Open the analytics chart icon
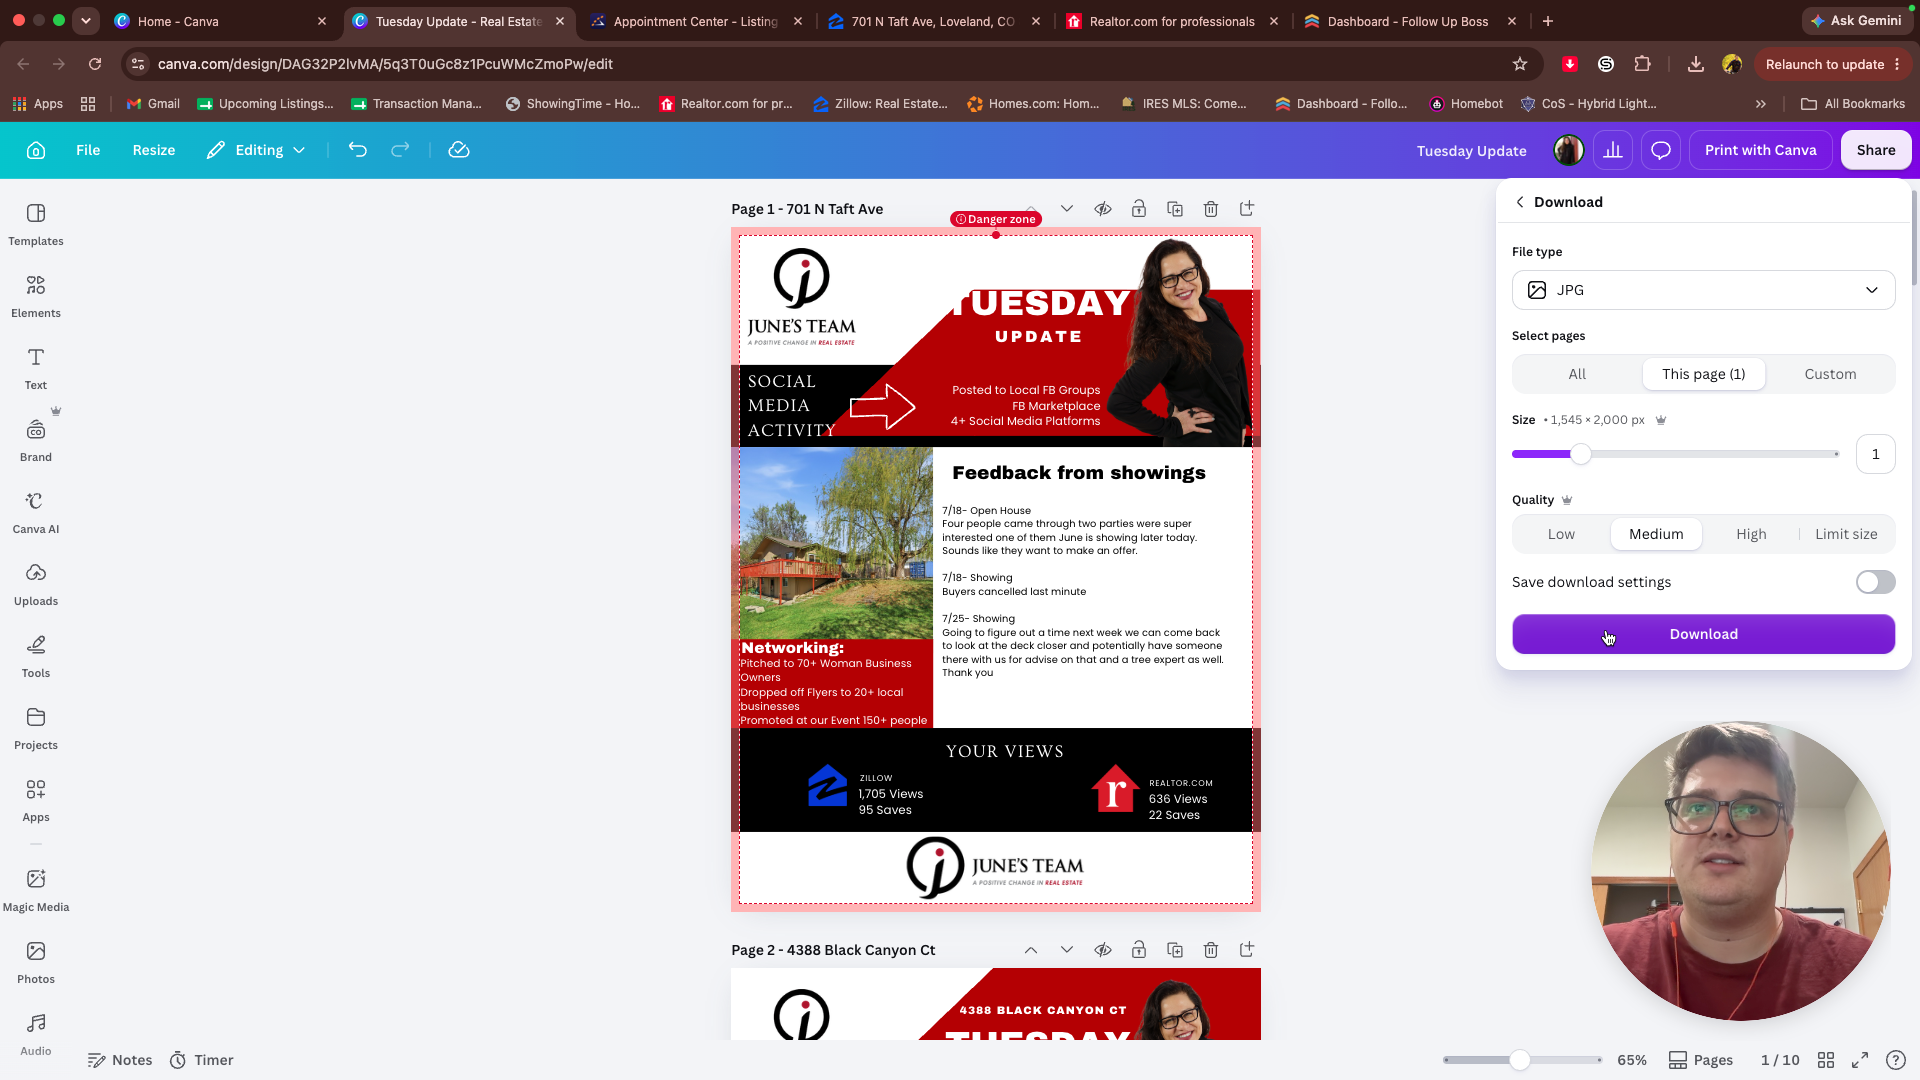Image resolution: width=1920 pixels, height=1080 pixels. click(x=1613, y=150)
